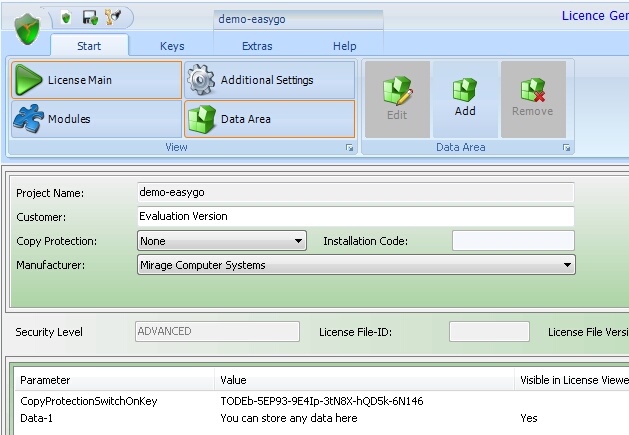This screenshot has height=435, width=629.
Task: Open the Help ribbon tab
Action: (x=344, y=46)
